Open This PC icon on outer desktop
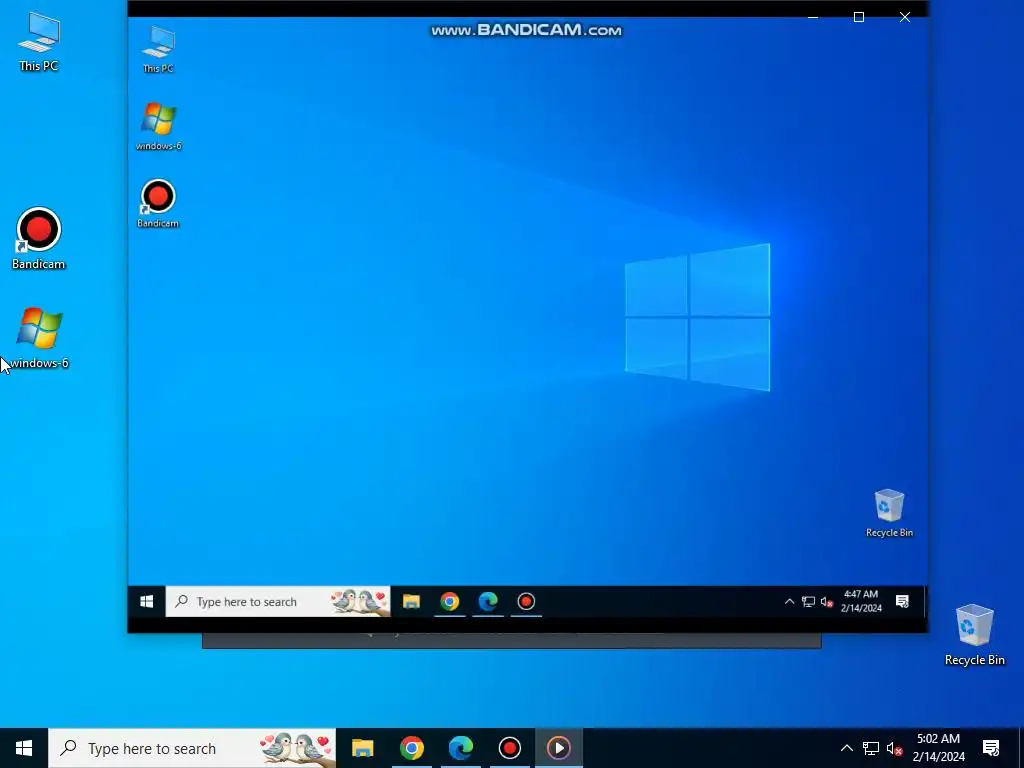 [x=39, y=42]
